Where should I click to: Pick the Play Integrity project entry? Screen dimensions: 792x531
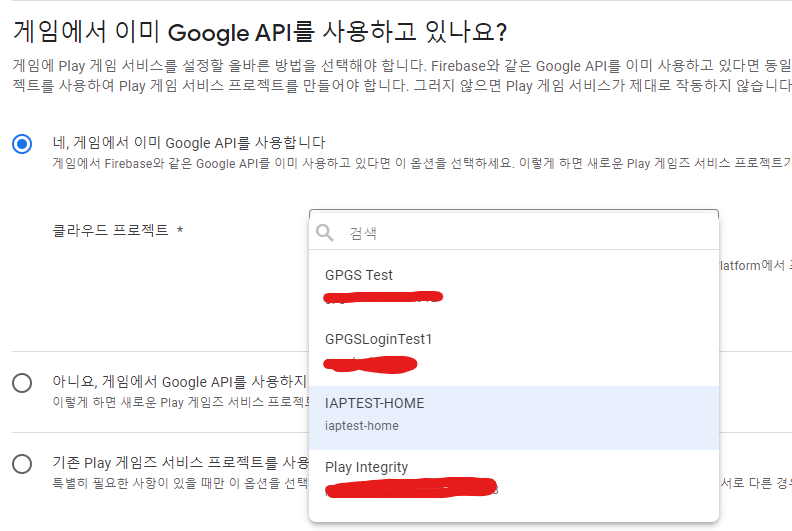click(x=514, y=480)
